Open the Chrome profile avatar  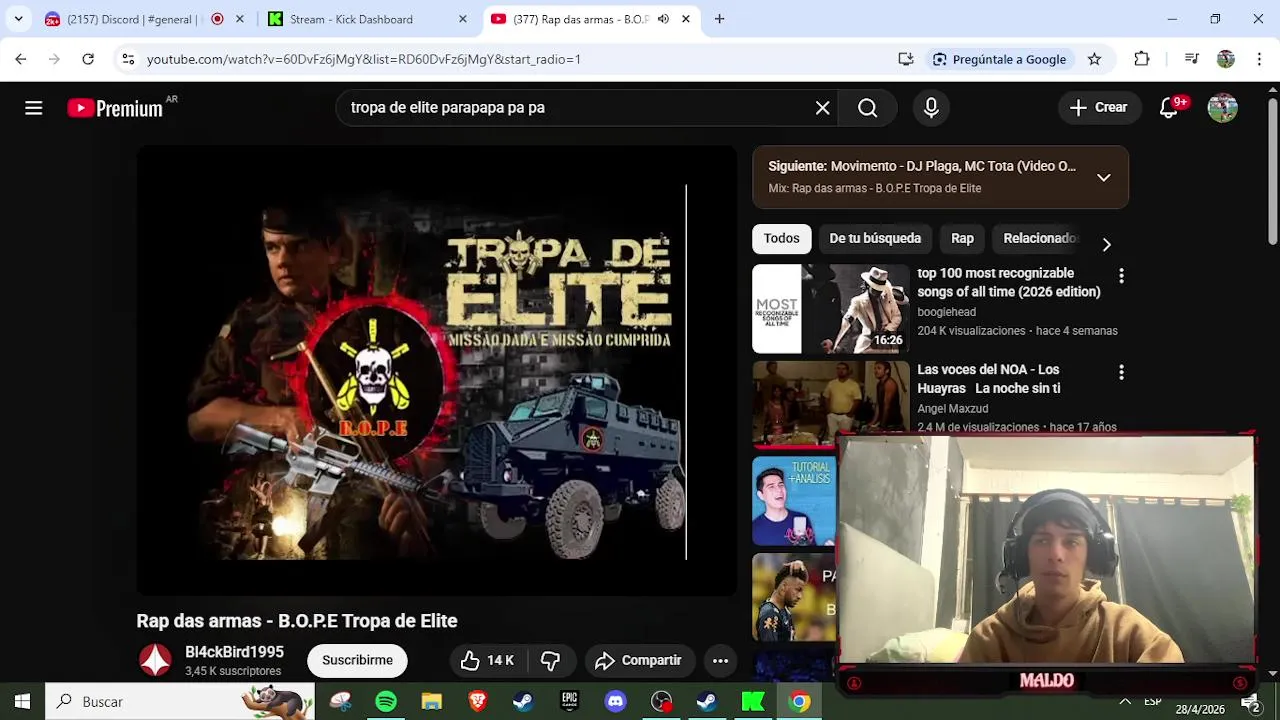click(x=1226, y=59)
